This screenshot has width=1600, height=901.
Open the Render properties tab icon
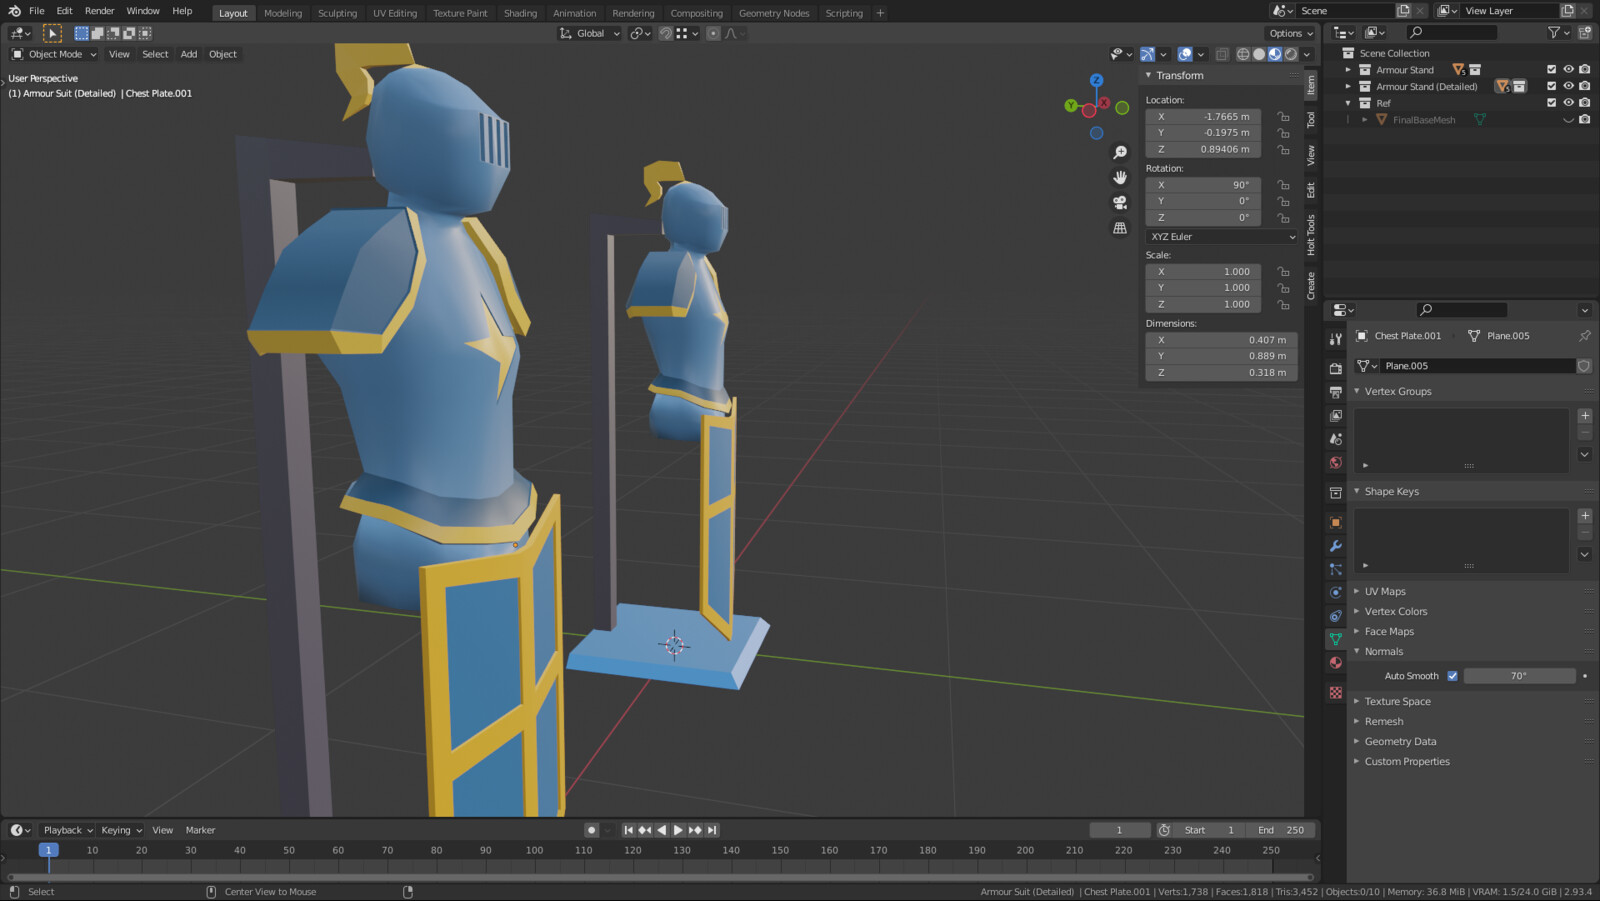click(1335, 368)
